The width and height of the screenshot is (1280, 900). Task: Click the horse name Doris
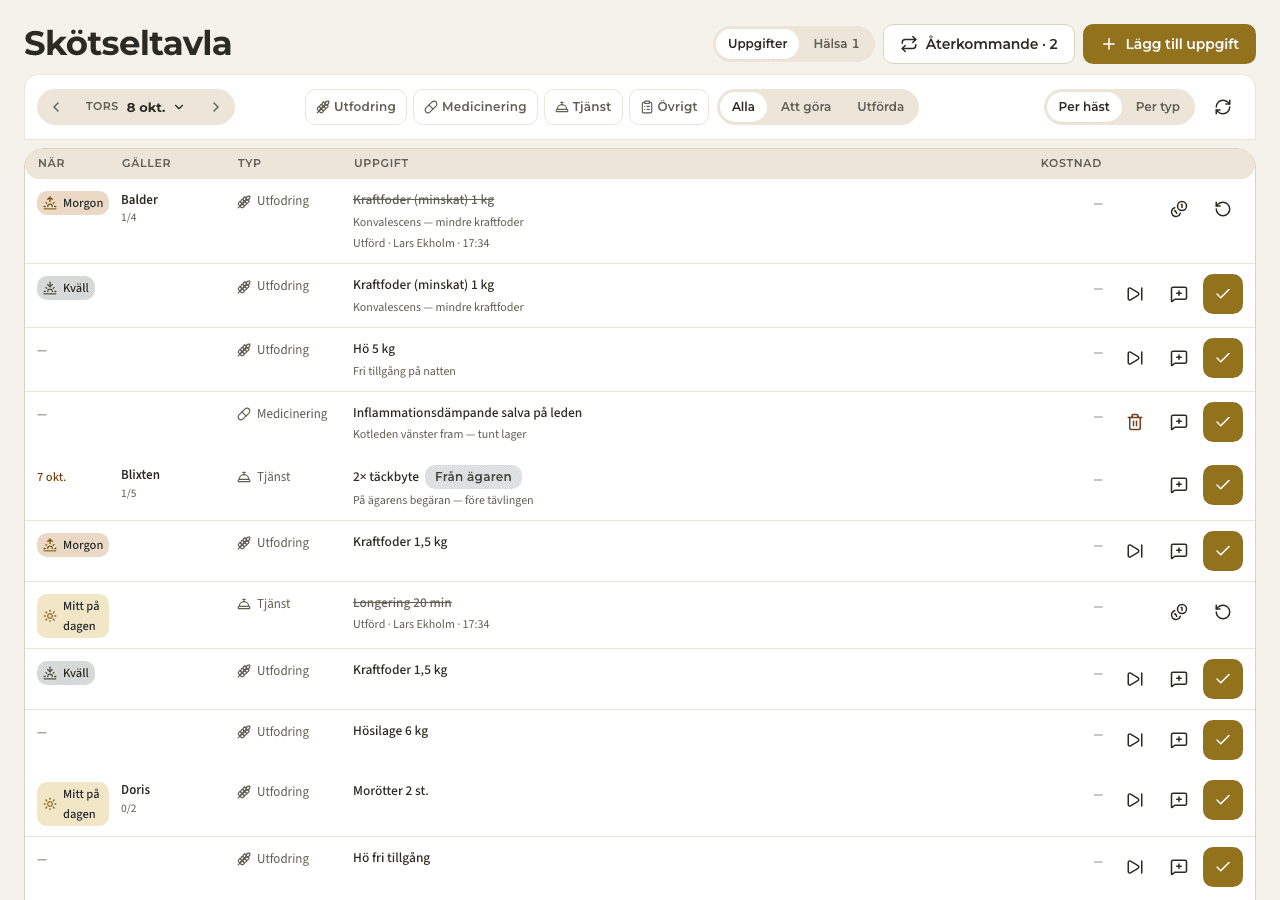(136, 790)
